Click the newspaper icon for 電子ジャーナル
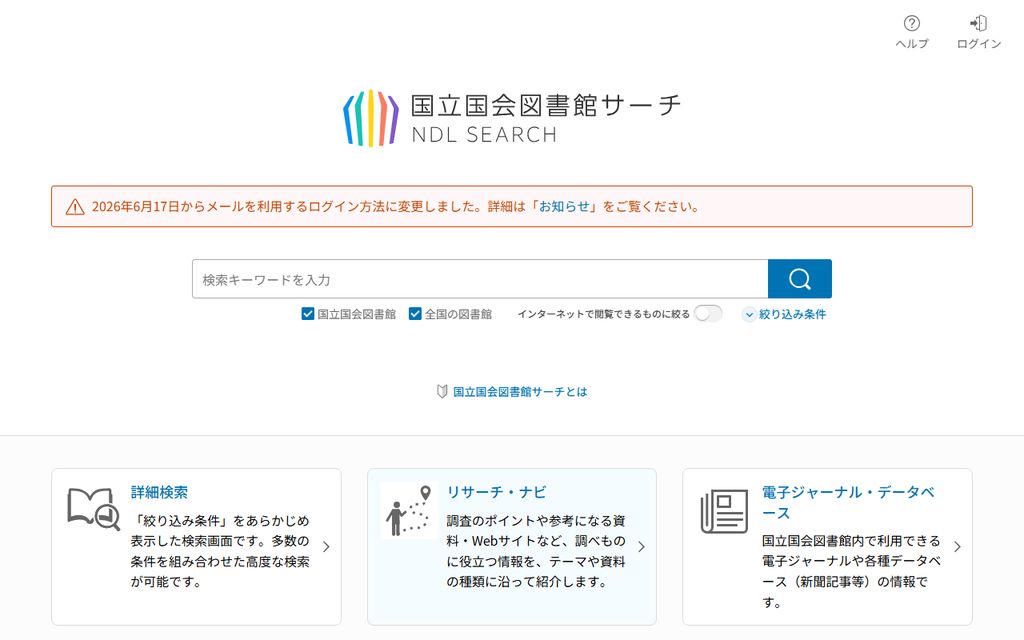The image size is (1024, 640). 724,511
